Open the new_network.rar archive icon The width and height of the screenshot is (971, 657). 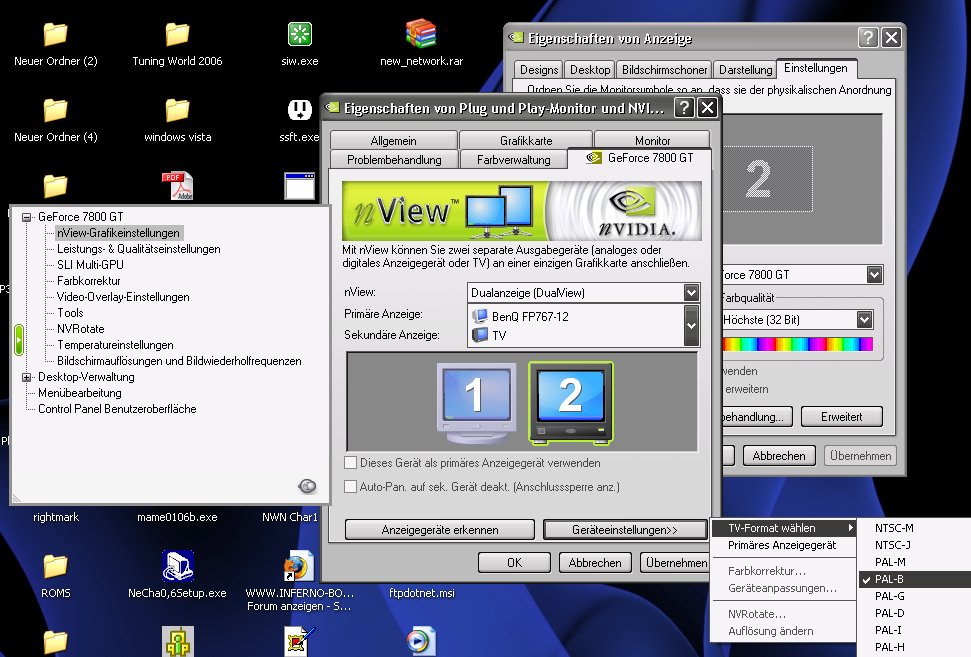click(421, 34)
